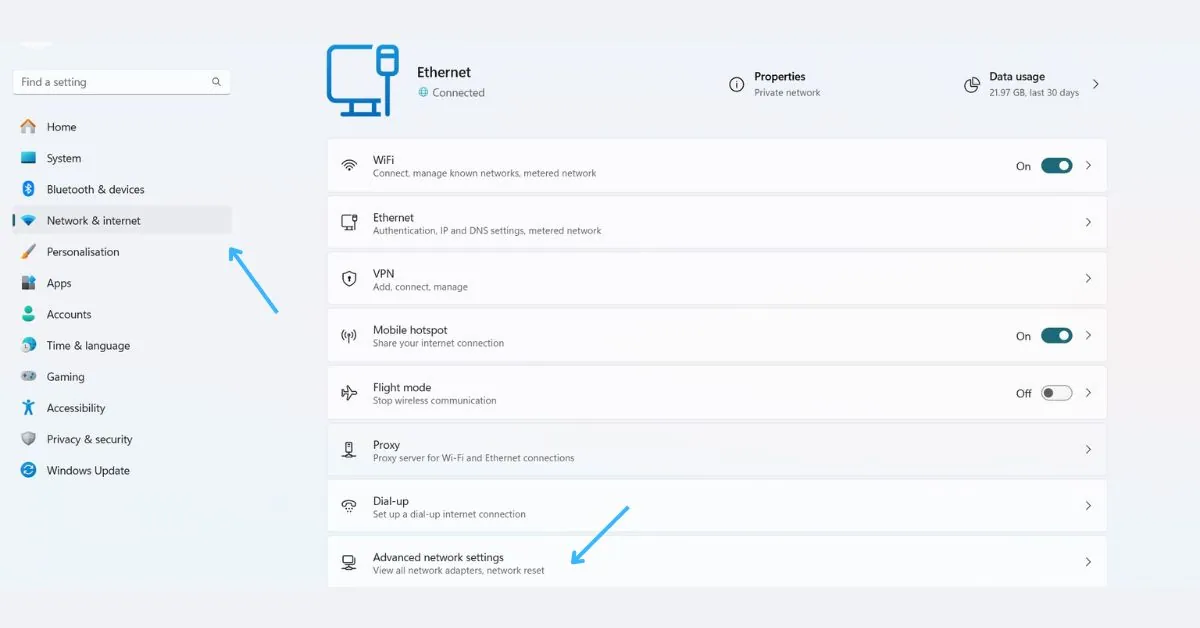This screenshot has width=1200, height=628.
Task: Click the Mobile hotspot antenna icon
Action: point(349,336)
